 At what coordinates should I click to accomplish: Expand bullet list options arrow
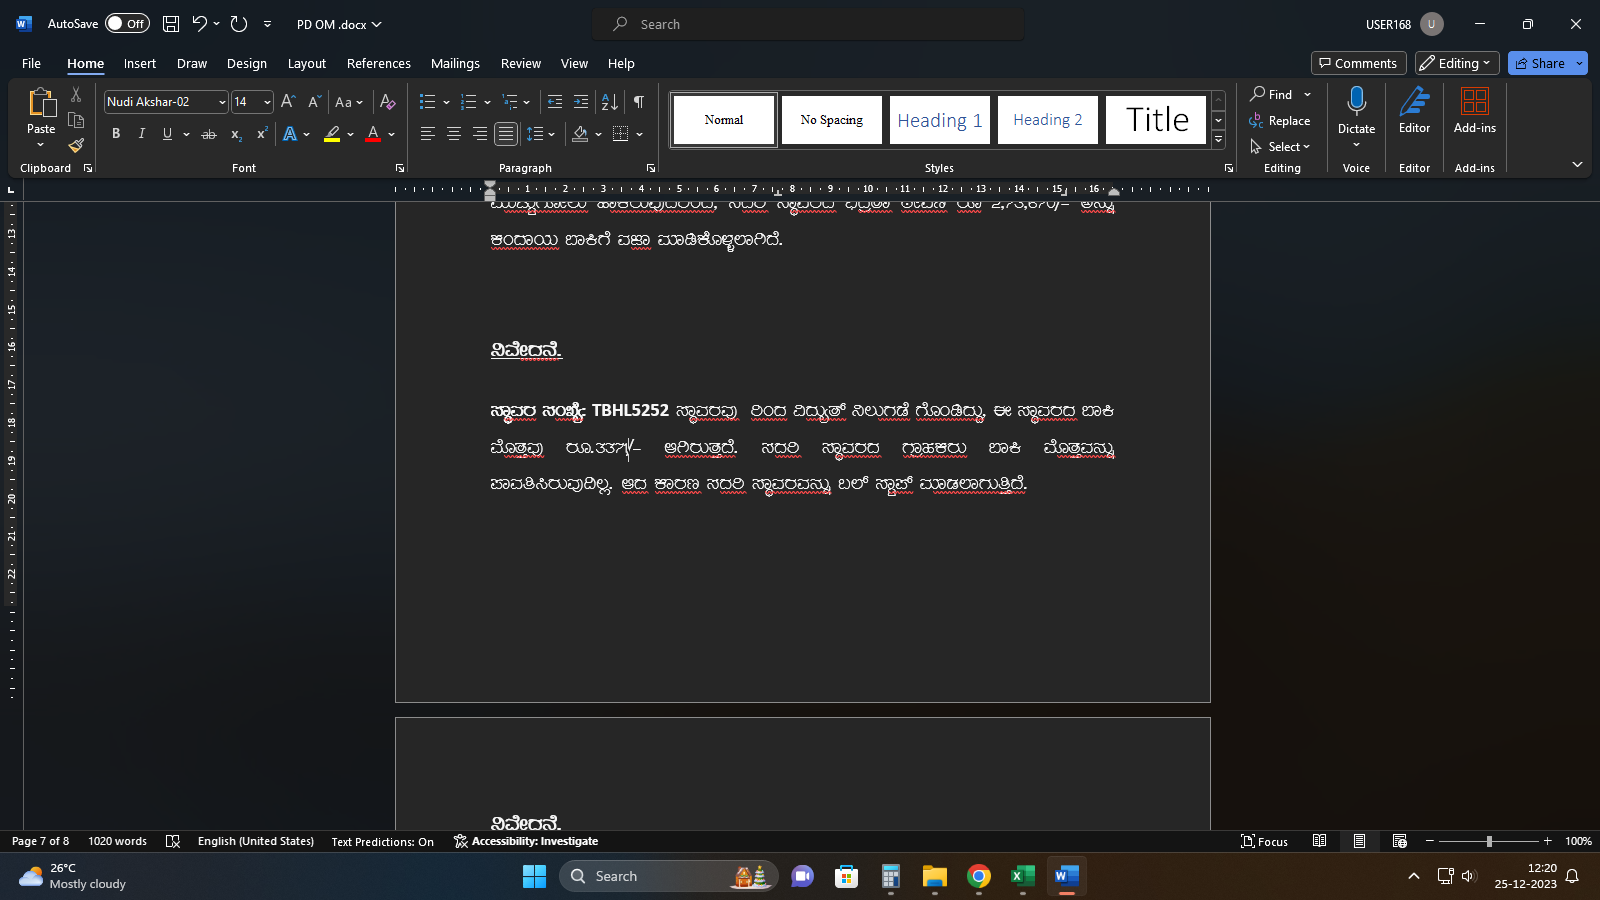tap(446, 102)
